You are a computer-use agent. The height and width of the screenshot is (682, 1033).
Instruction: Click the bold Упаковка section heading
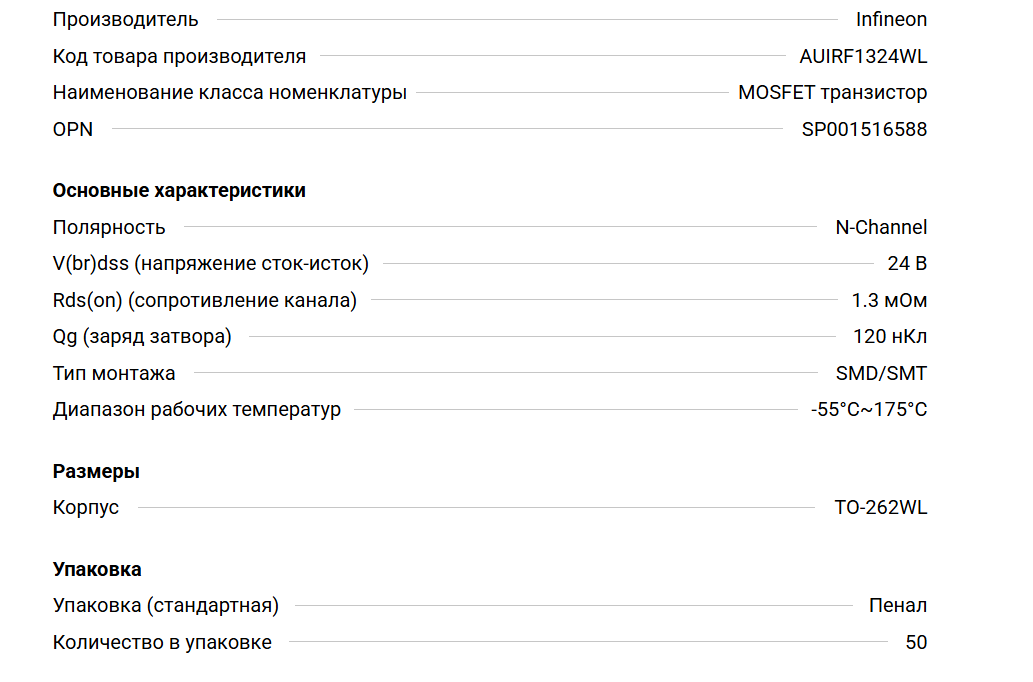[x=97, y=569]
